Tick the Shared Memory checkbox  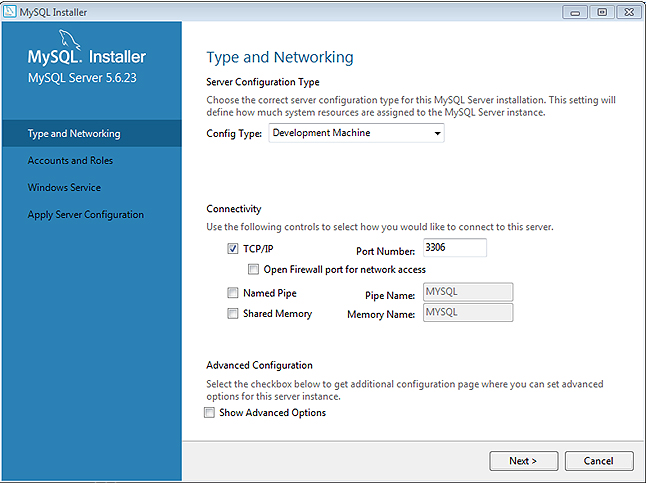point(233,313)
